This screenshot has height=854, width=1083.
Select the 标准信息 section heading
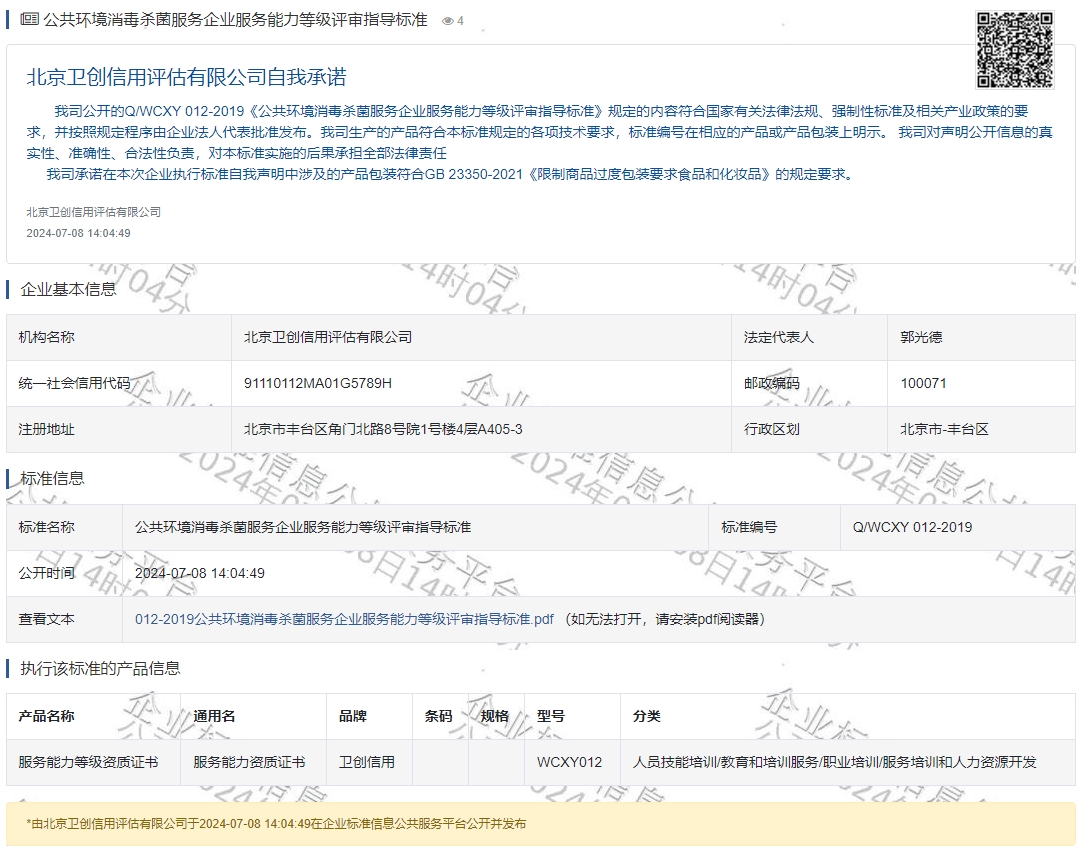pos(52,478)
